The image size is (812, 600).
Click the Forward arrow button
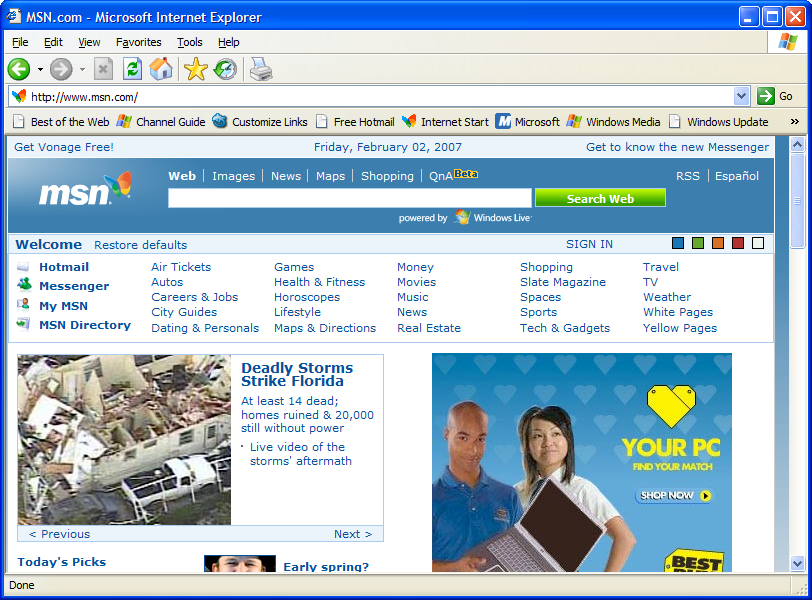61,69
